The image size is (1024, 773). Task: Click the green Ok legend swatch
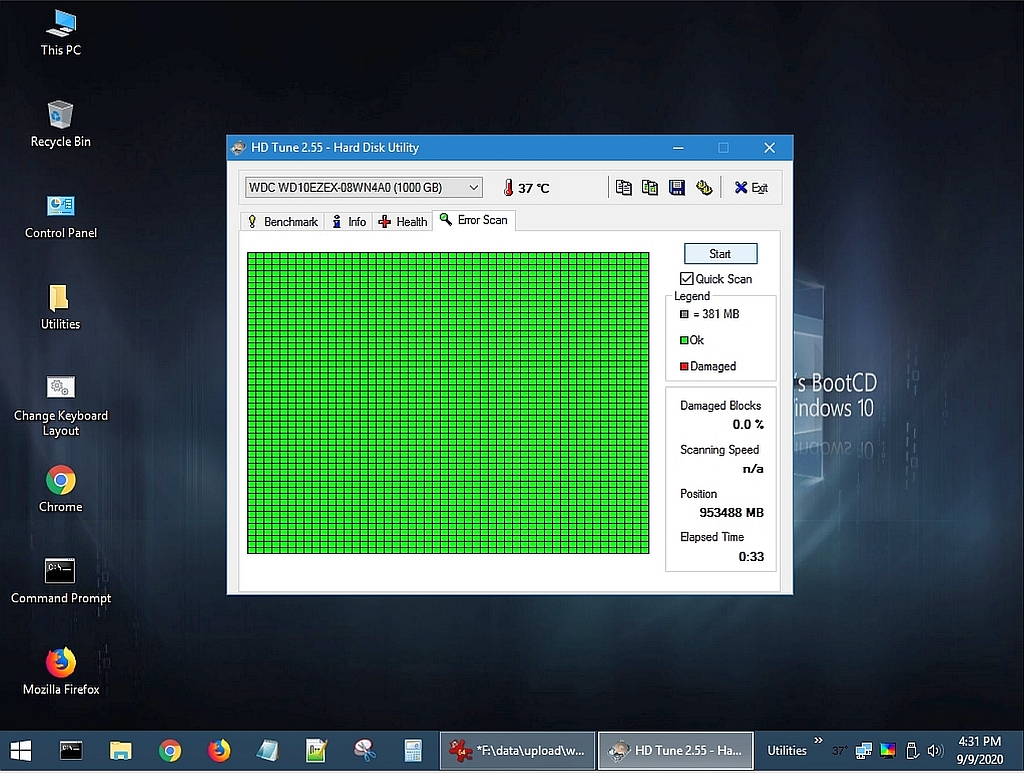coord(684,340)
